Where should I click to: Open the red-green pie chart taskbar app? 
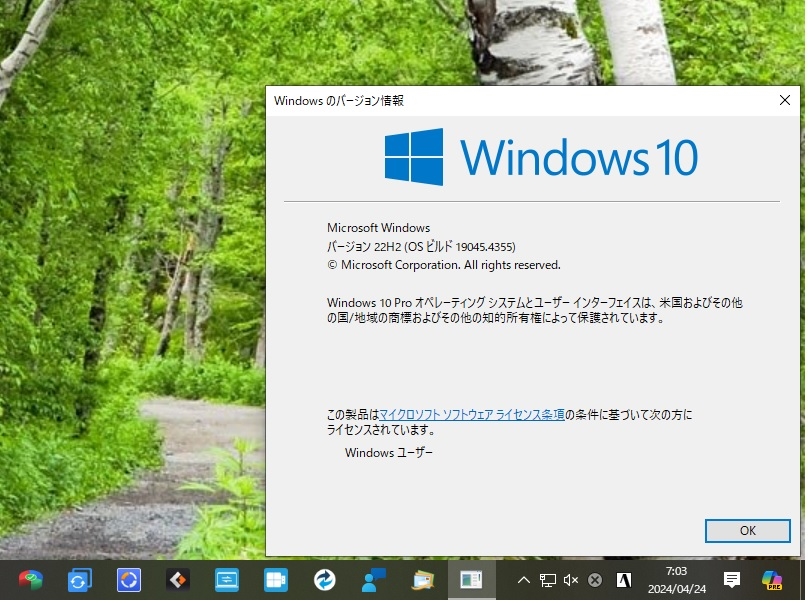(x=31, y=582)
